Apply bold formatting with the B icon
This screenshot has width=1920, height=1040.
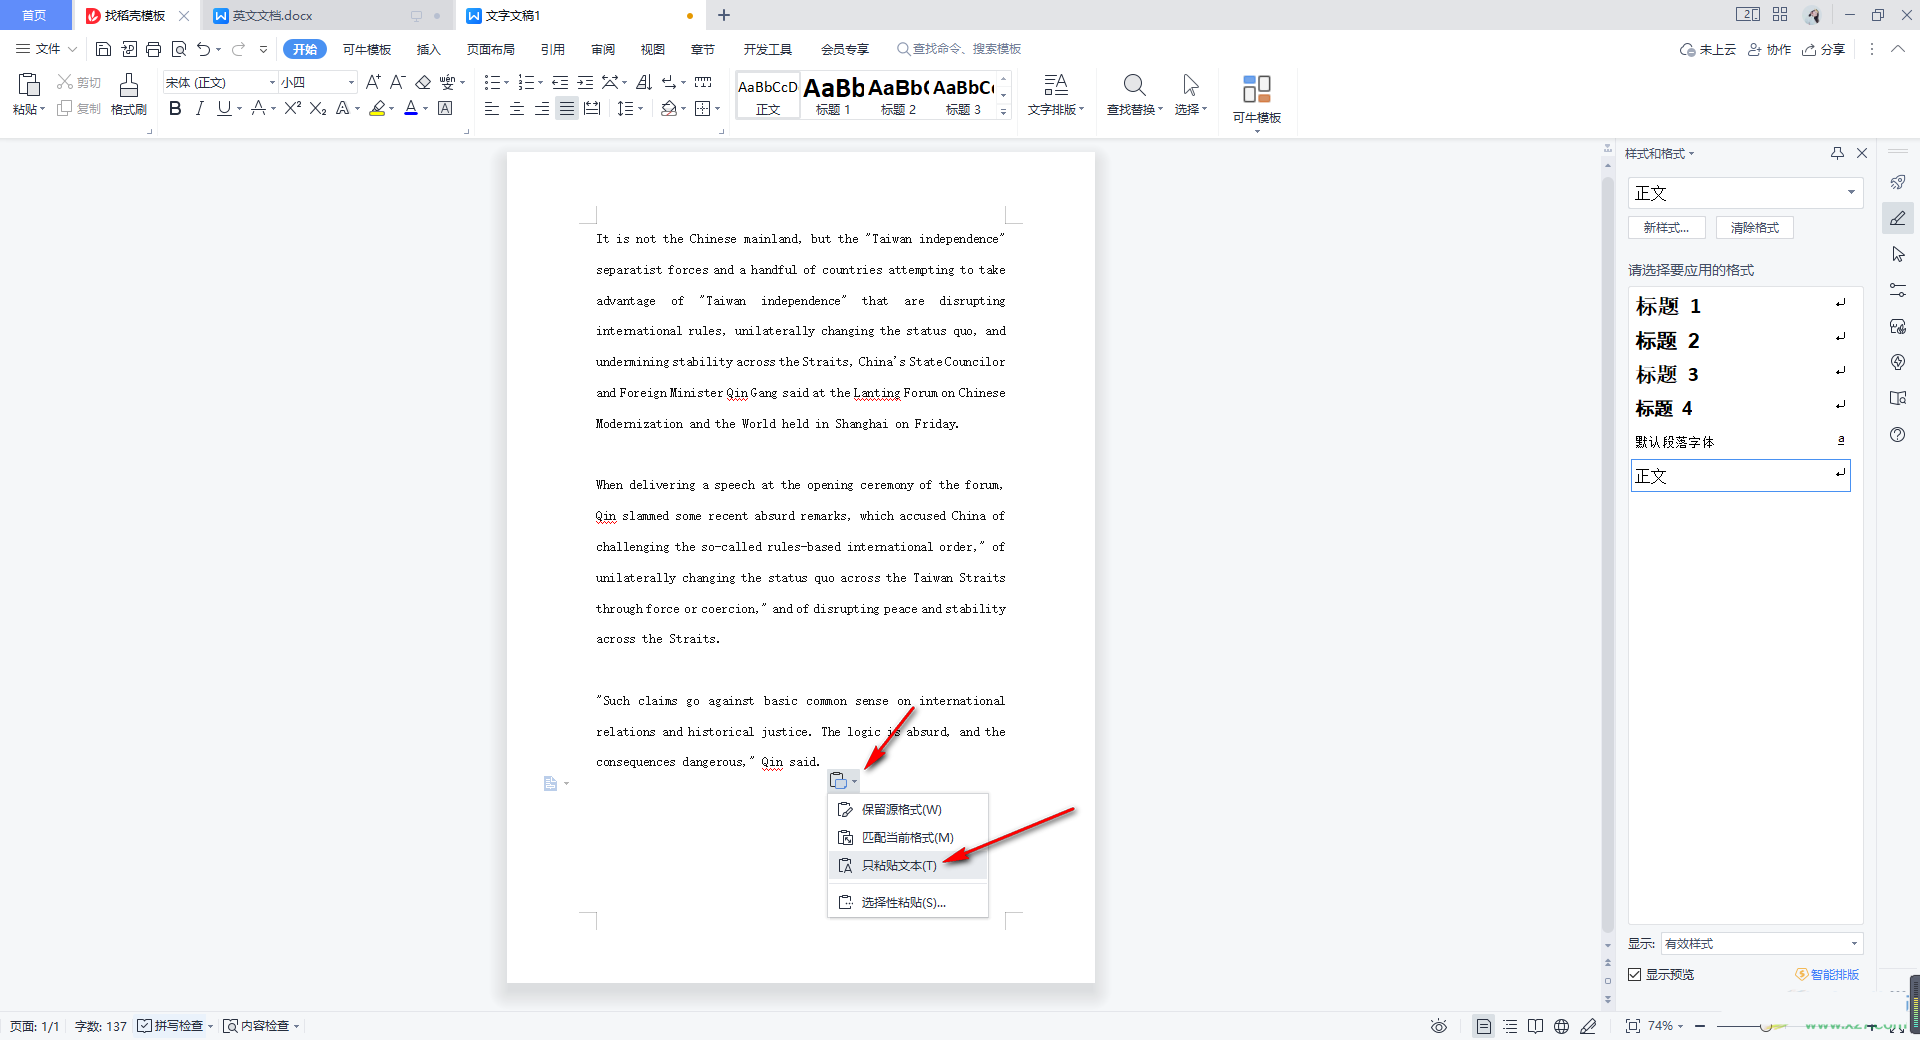175,108
